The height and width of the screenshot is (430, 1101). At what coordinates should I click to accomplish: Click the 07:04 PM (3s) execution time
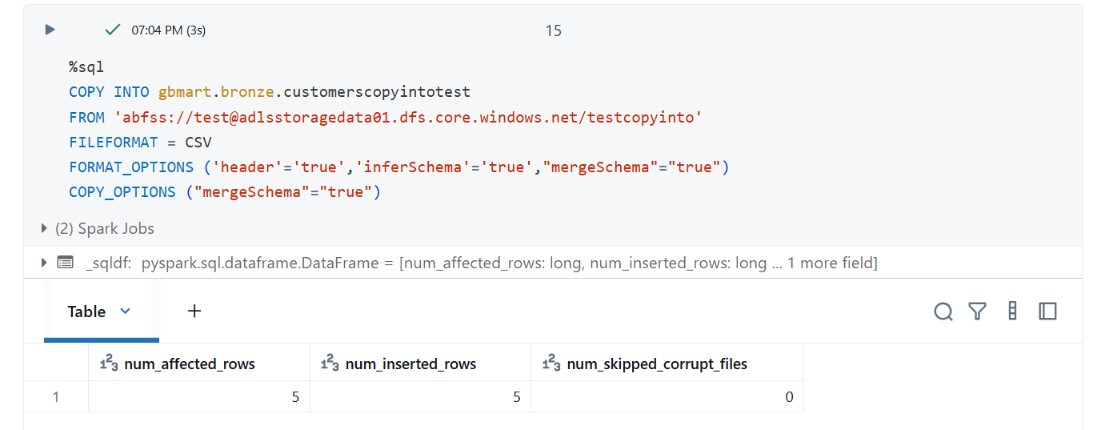tap(169, 30)
